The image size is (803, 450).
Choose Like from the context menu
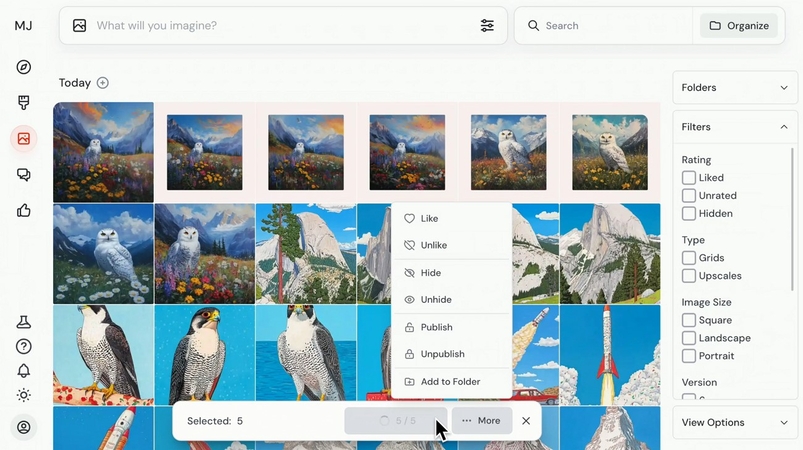pyautogui.click(x=452, y=219)
